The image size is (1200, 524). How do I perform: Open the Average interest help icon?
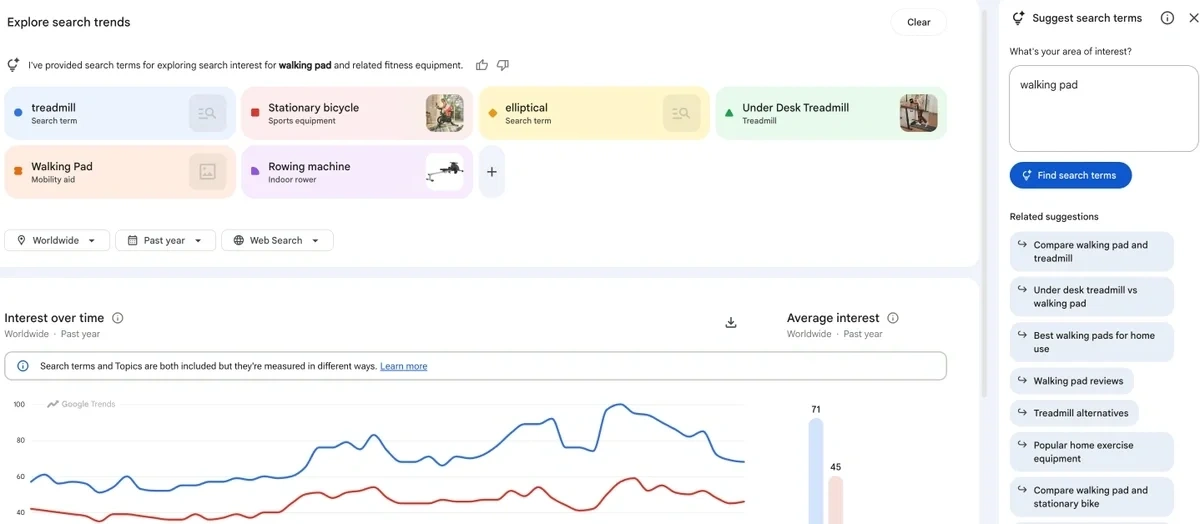893,318
